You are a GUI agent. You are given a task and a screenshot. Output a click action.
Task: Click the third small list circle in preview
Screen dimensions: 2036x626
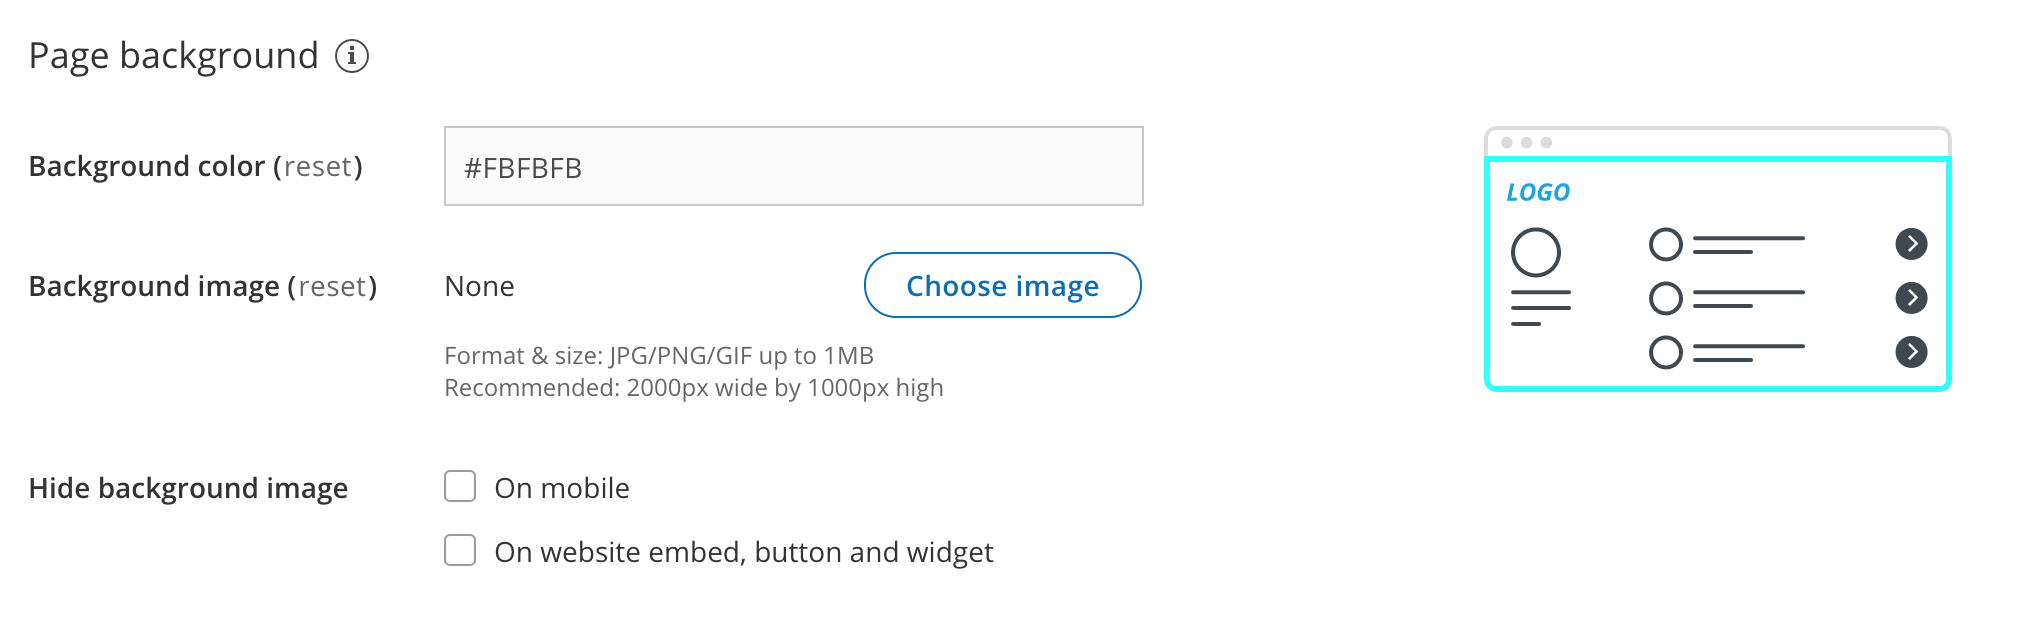(x=1665, y=352)
